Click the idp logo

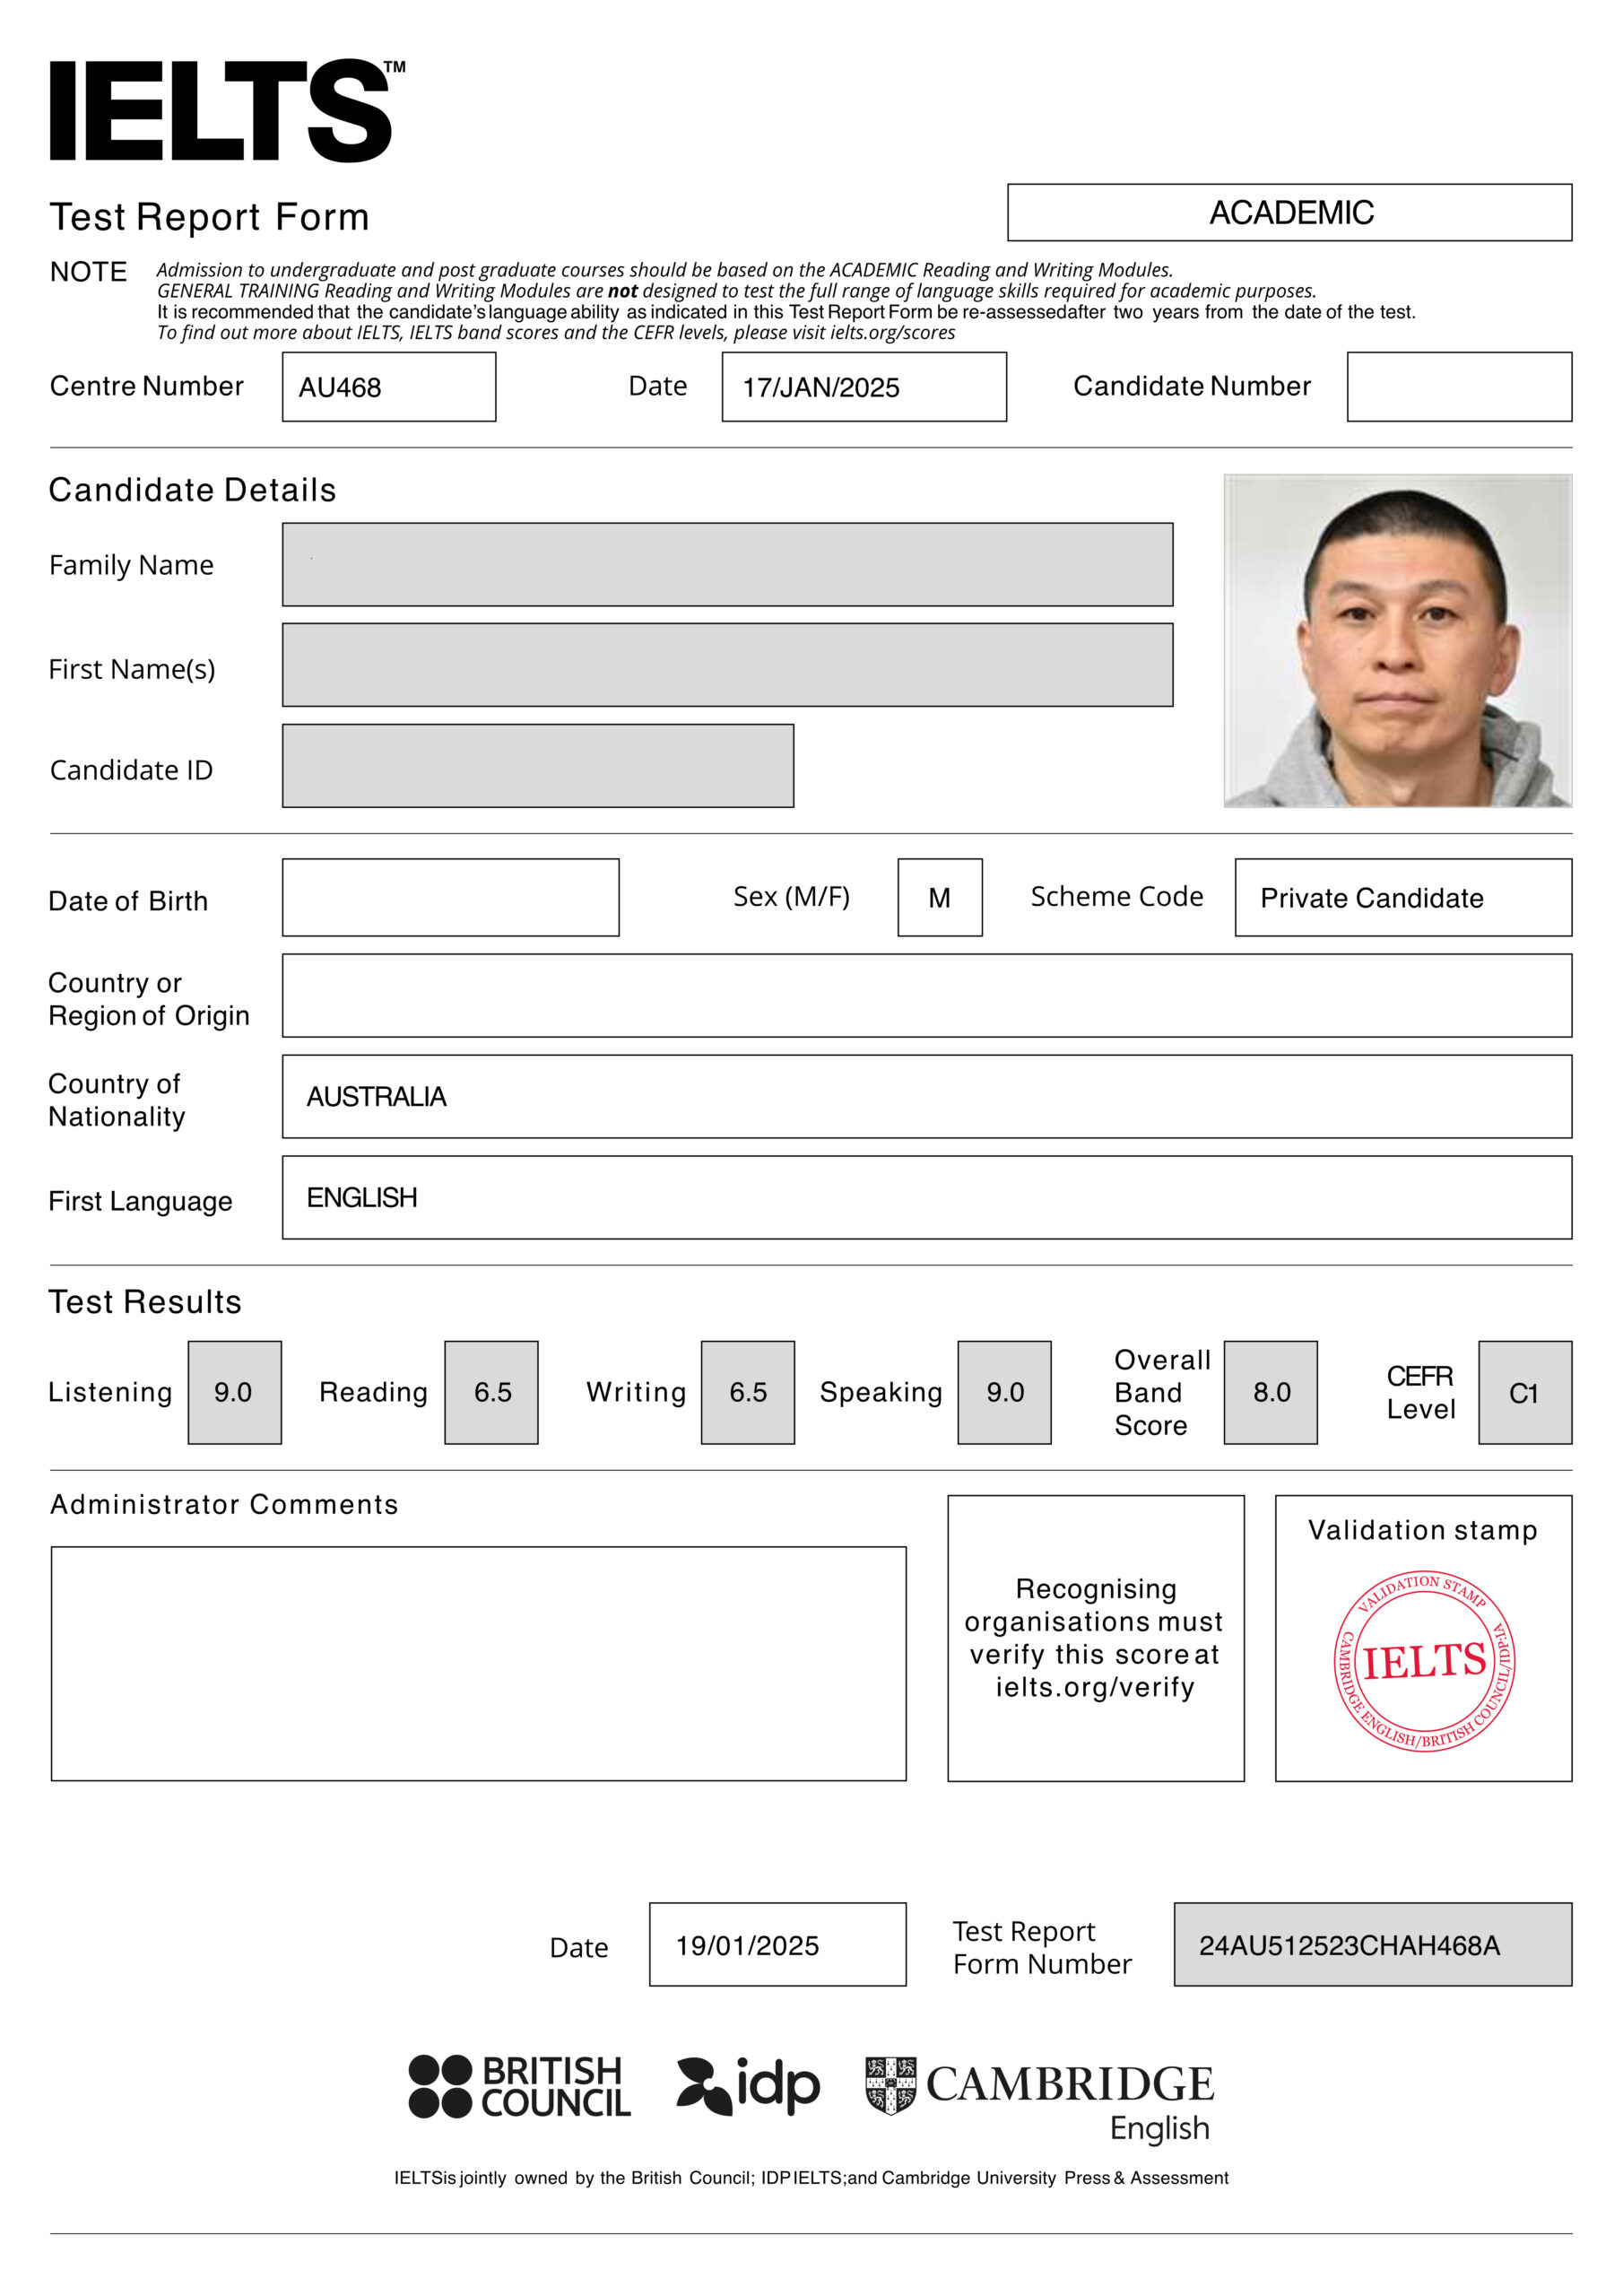click(x=748, y=2085)
